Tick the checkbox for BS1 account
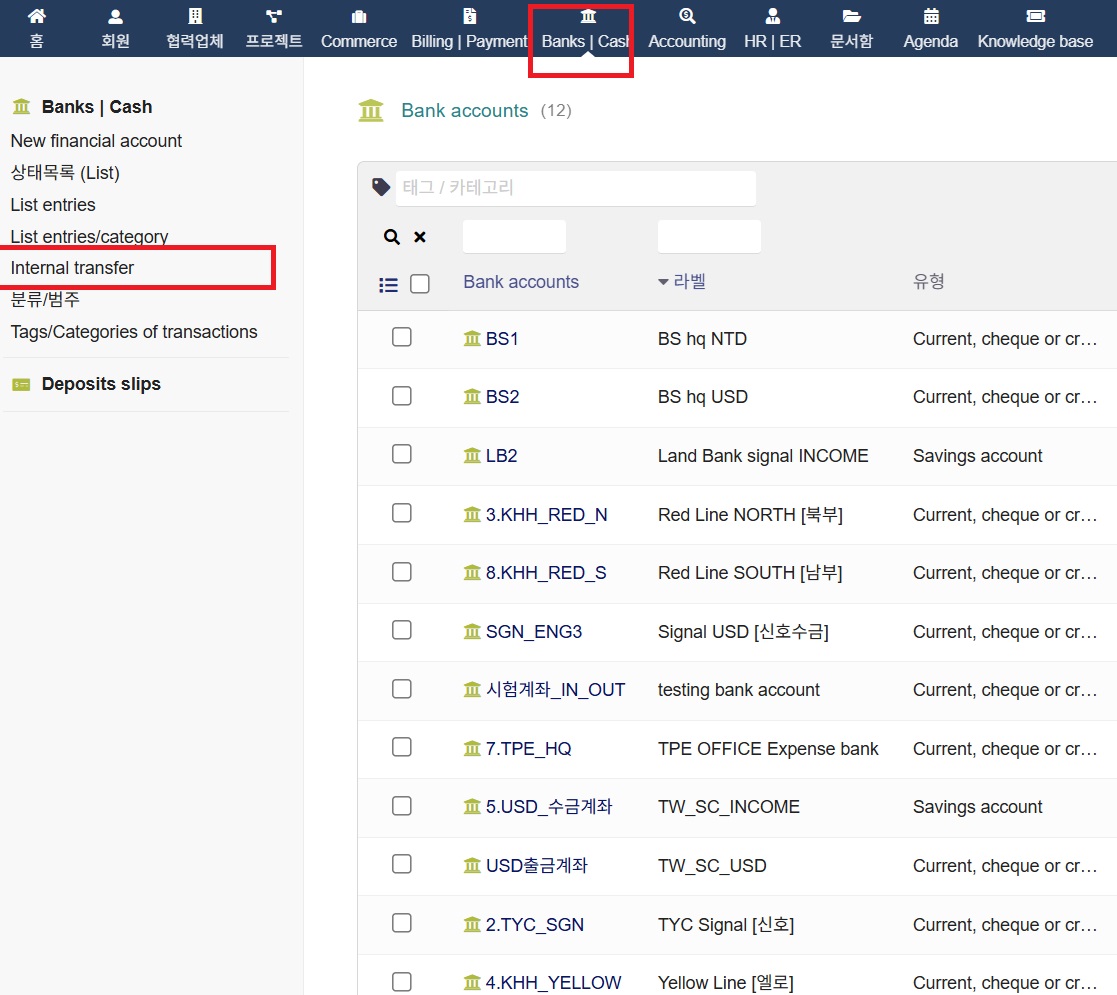Screen dimensions: 1117x995 click(402, 337)
